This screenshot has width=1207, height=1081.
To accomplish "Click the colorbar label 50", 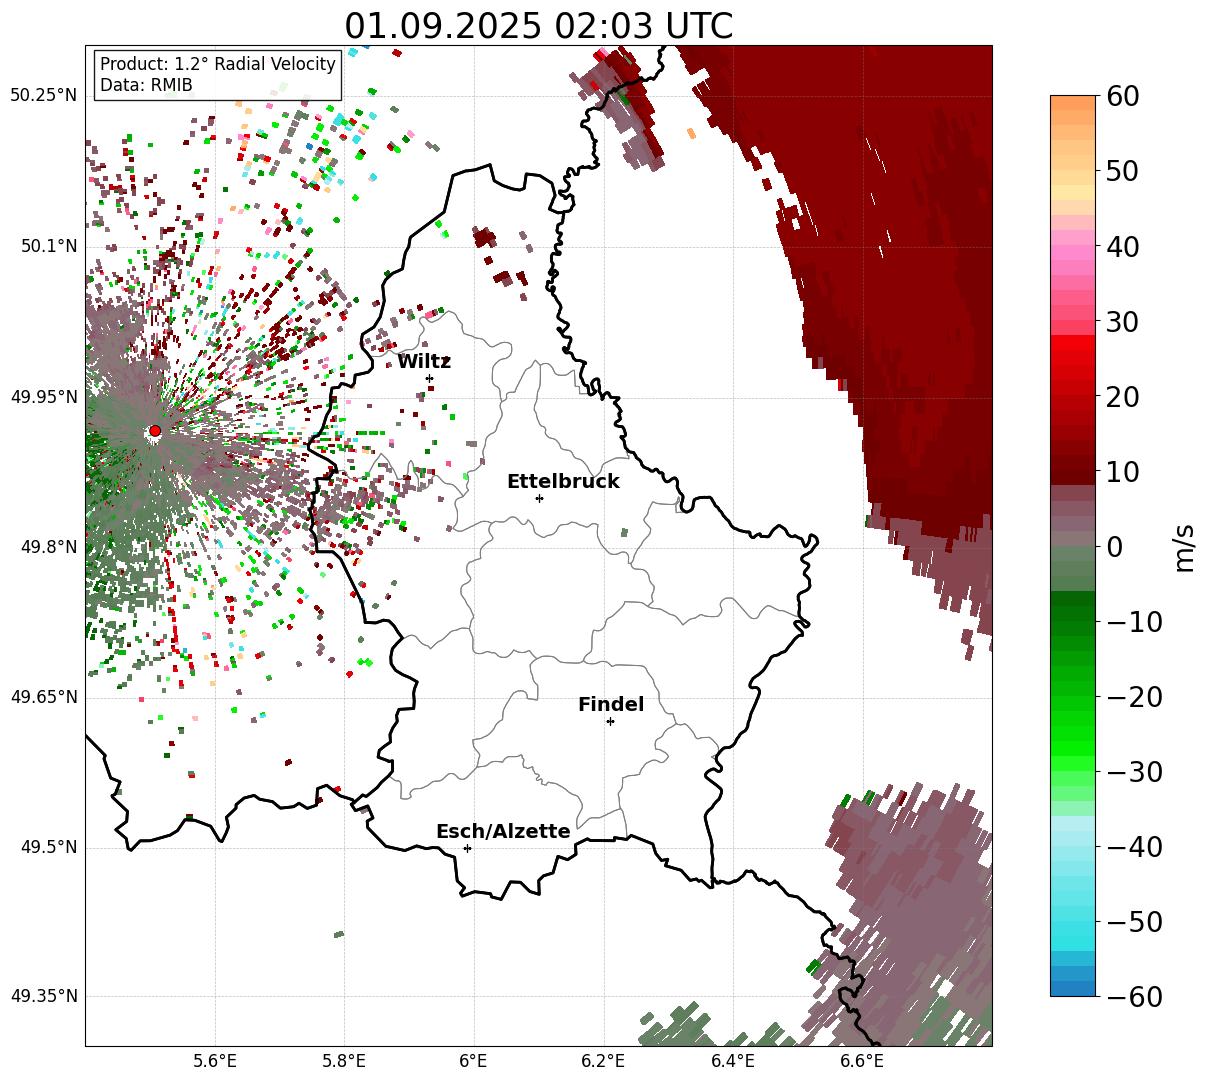I will [x=1122, y=171].
